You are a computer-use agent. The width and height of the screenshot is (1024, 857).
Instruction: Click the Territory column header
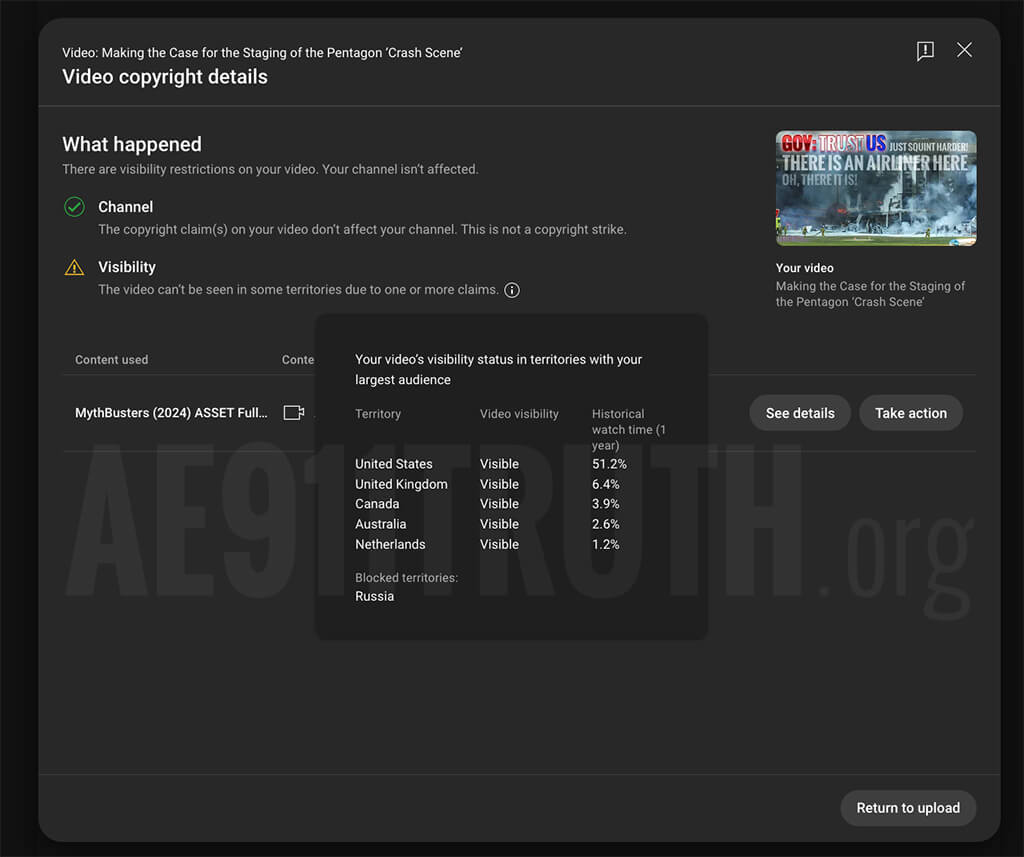378,414
